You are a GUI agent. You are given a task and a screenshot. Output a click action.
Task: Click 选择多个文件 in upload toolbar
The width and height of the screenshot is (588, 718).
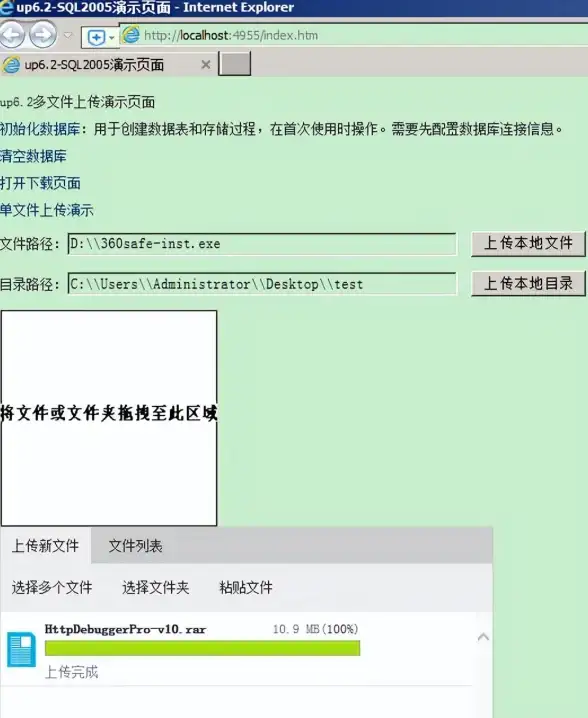pos(52,587)
